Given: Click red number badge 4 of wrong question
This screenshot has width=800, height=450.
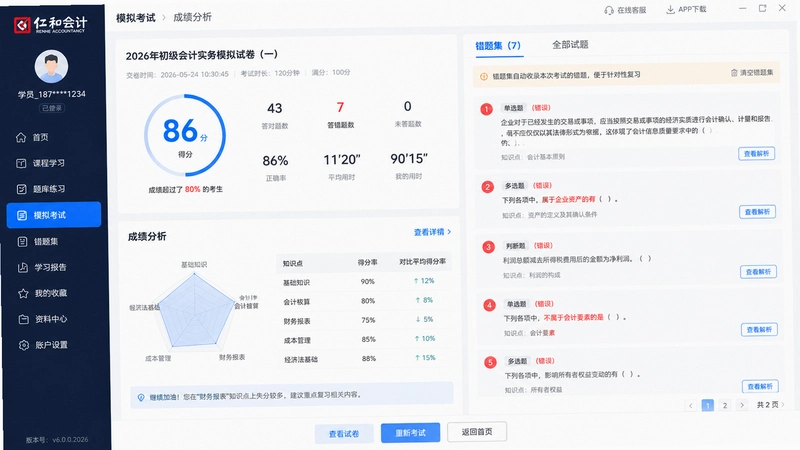Looking at the screenshot, I should (x=489, y=305).
